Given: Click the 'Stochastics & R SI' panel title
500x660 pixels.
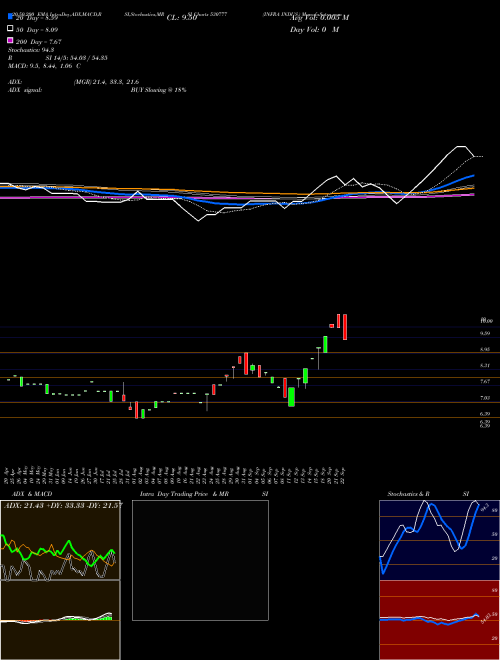Looking at the screenshot, I should pyautogui.click(x=428, y=494).
